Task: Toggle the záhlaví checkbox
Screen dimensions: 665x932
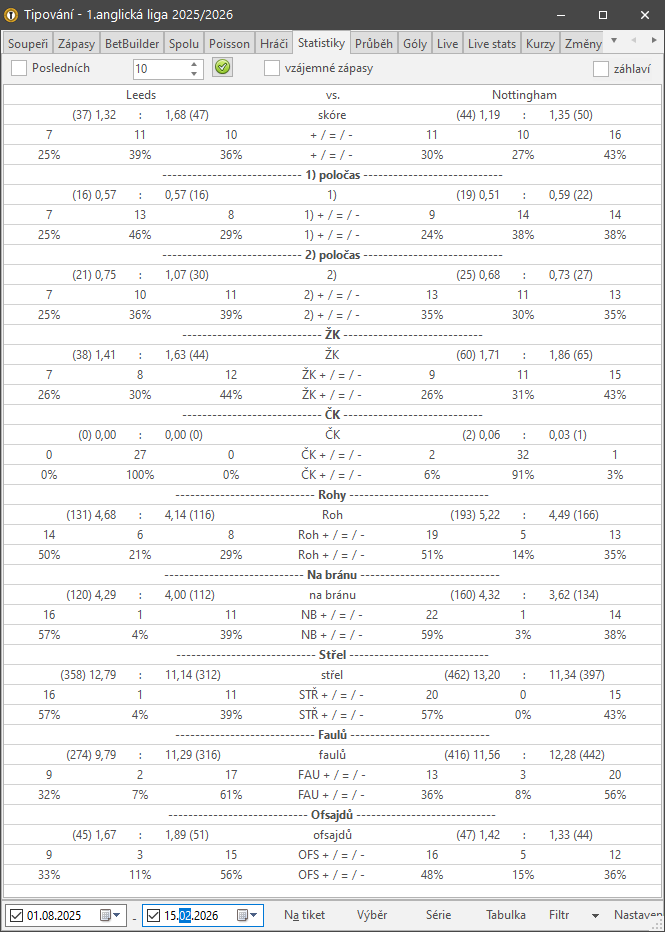Action: point(601,69)
